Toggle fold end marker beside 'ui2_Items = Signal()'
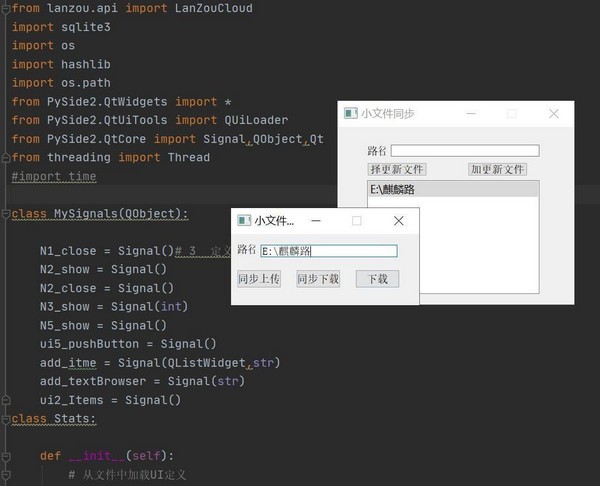 [5, 400]
